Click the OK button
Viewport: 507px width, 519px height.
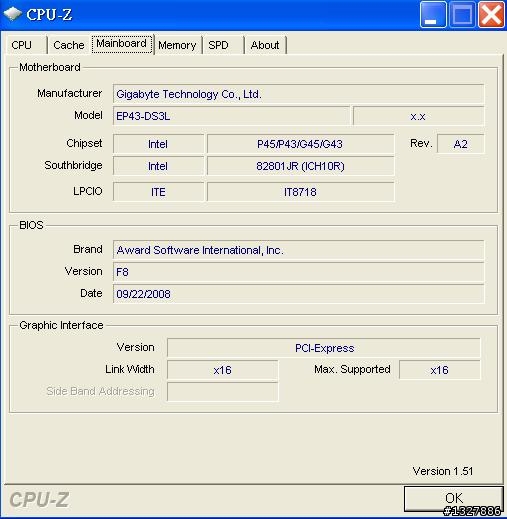pyautogui.click(x=454, y=498)
